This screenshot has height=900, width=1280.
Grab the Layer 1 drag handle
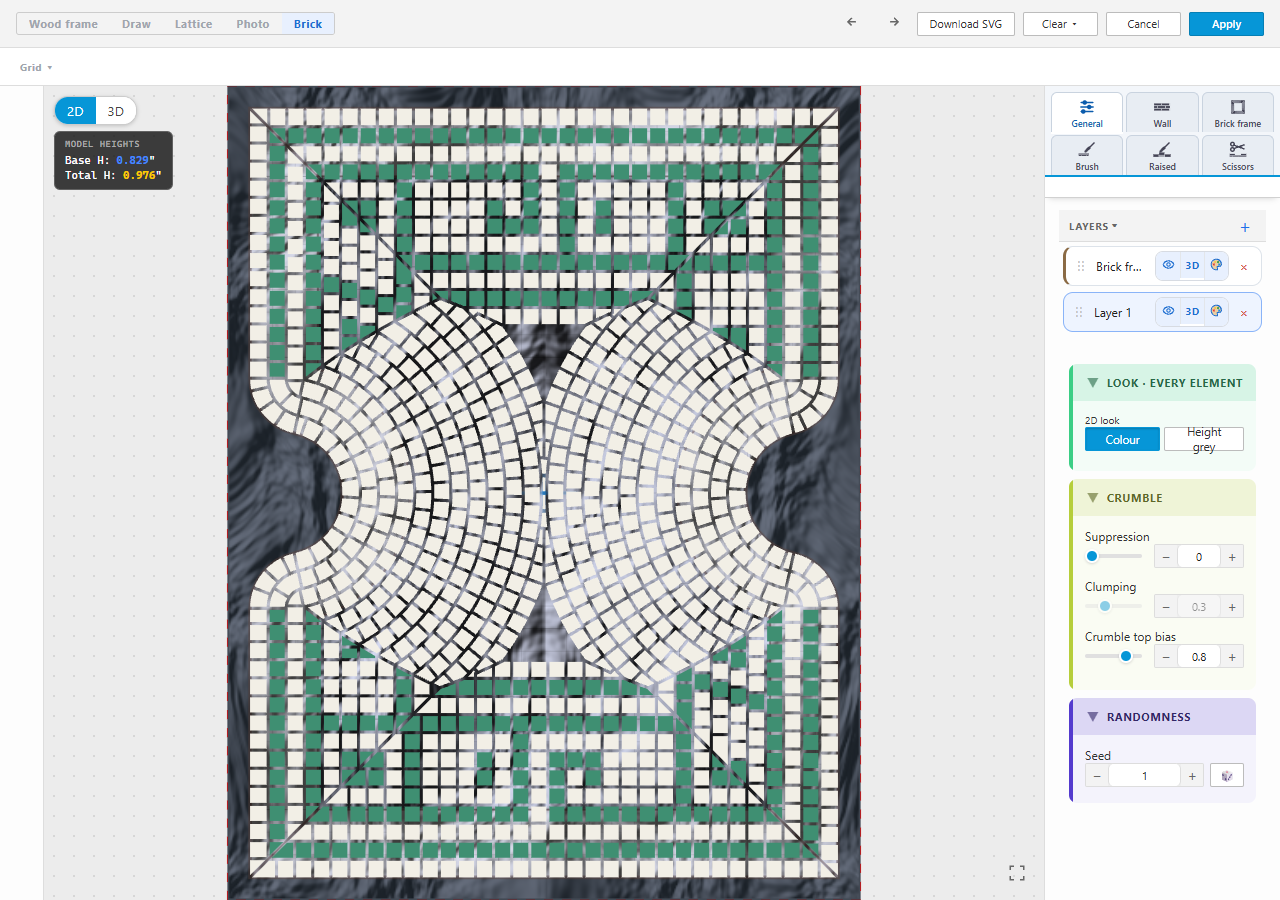pyautogui.click(x=1080, y=313)
